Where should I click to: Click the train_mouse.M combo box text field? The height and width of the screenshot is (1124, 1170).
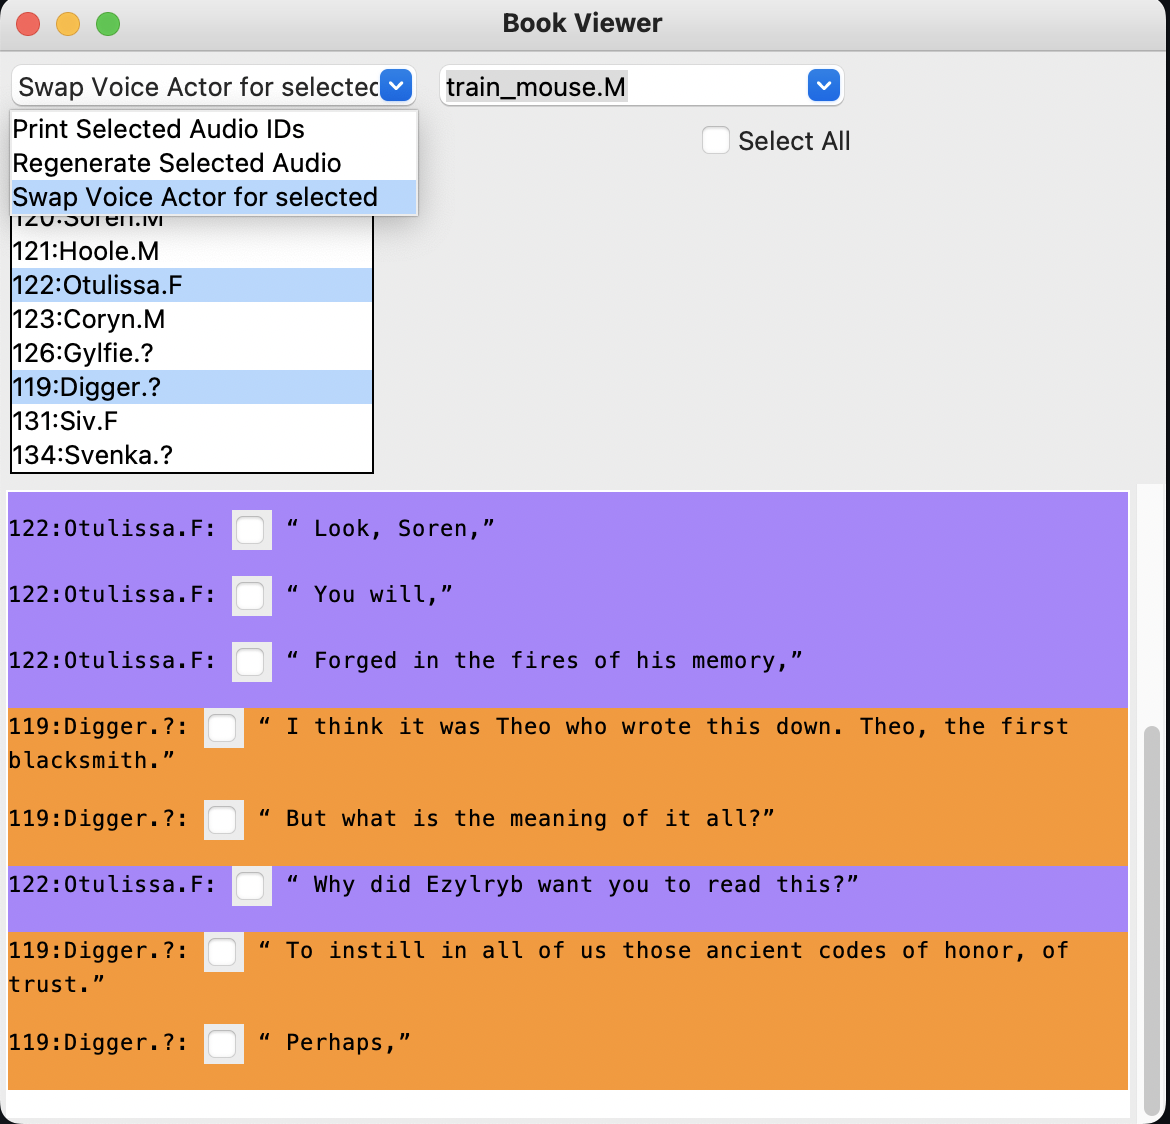(620, 87)
